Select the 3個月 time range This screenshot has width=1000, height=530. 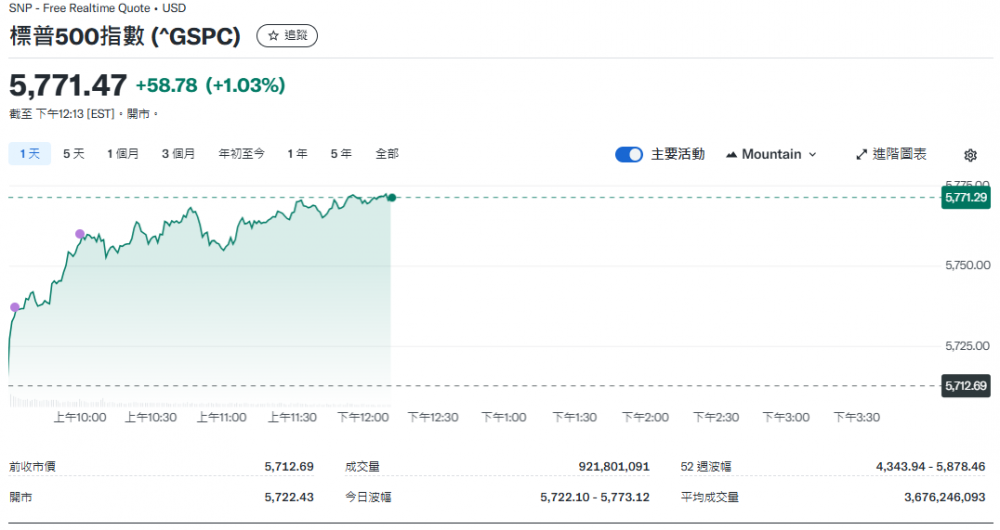tap(179, 154)
